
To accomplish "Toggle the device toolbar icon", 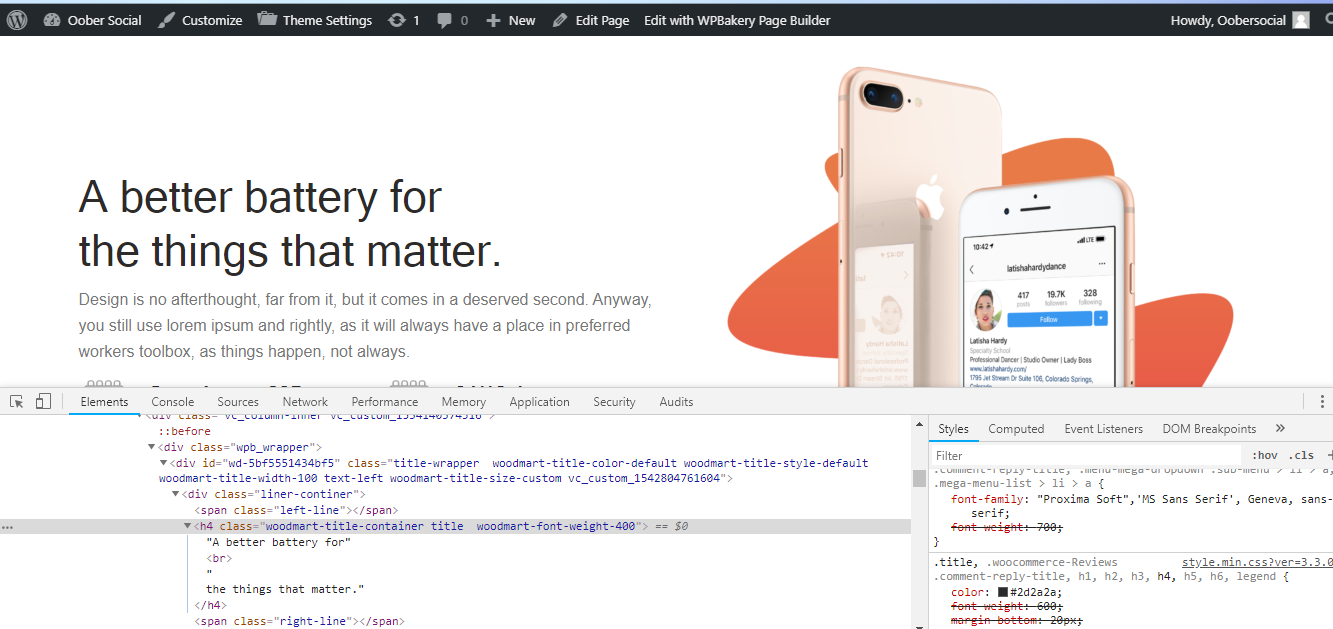I will (43, 402).
